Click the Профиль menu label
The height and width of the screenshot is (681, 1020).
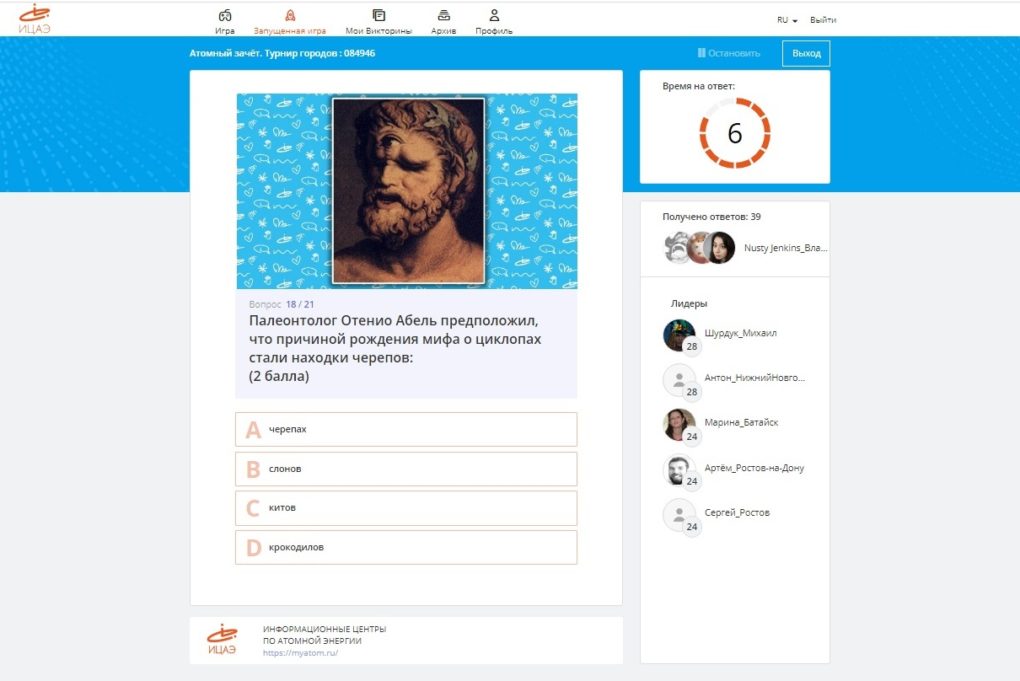494,31
